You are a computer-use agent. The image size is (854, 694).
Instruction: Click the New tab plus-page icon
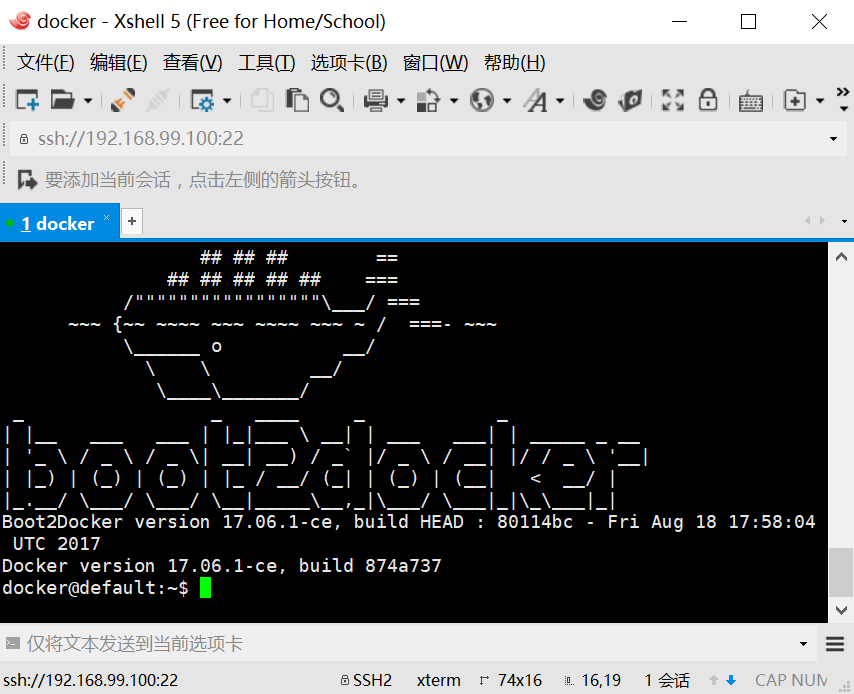coord(795,100)
